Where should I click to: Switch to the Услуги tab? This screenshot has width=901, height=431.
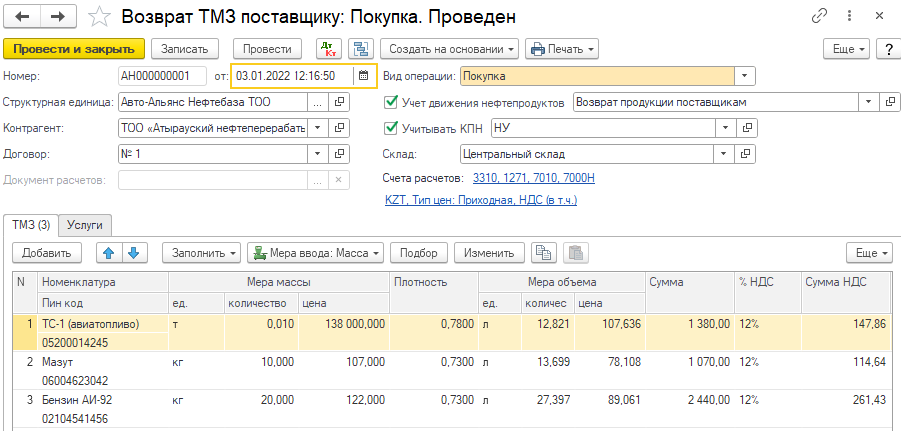tap(86, 226)
